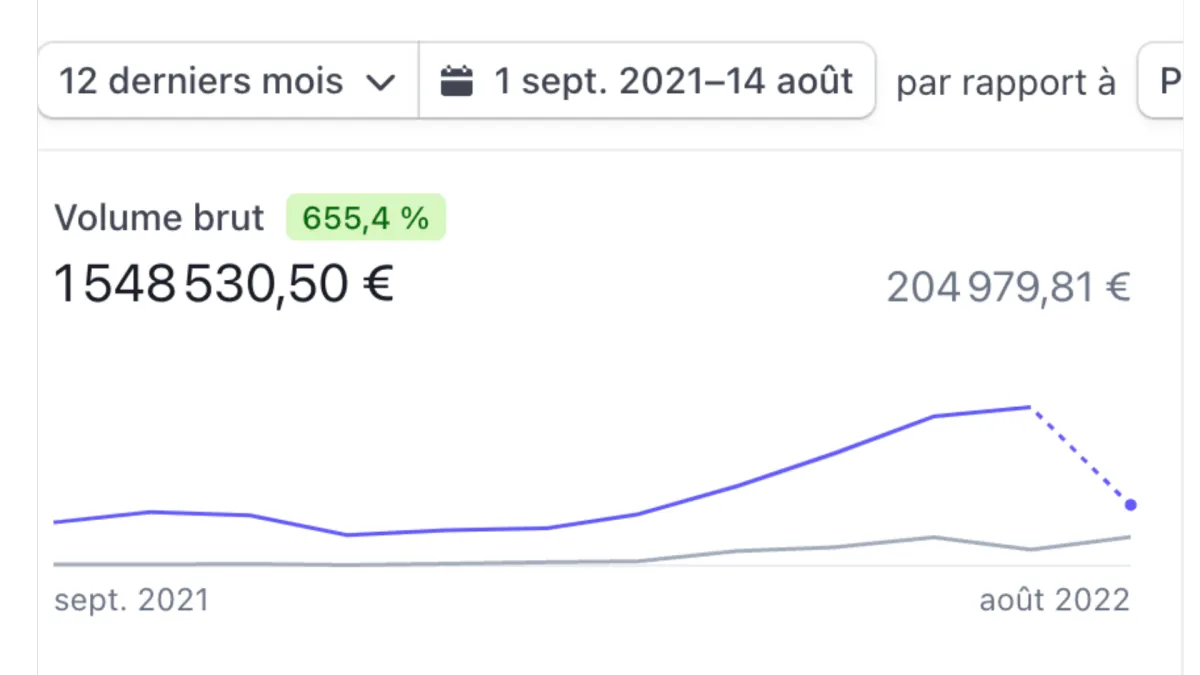Click the peak of the purple chart line
The image size is (1200, 675).
click(x=1029, y=407)
